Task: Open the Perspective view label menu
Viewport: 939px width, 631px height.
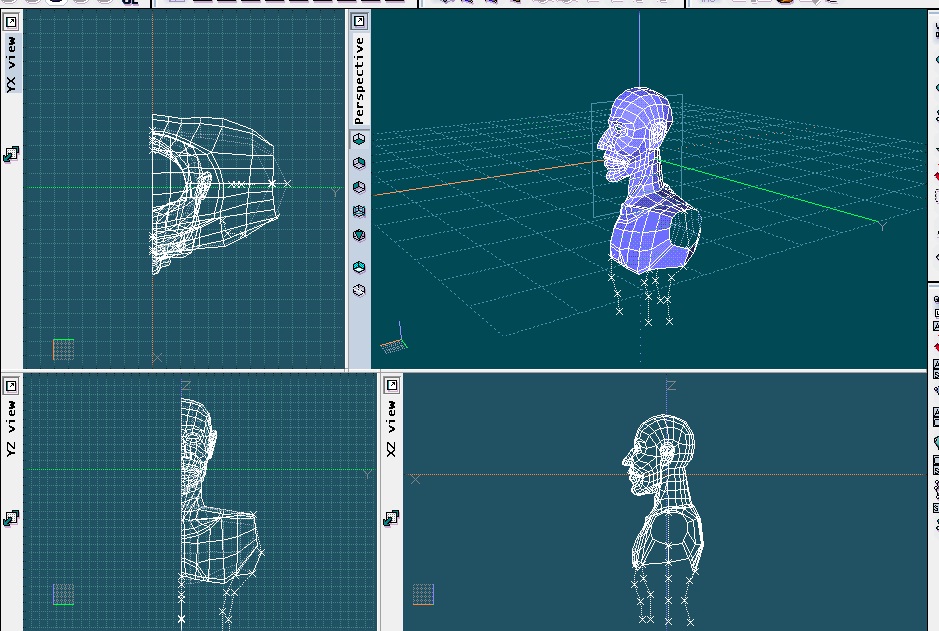Action: click(x=359, y=80)
